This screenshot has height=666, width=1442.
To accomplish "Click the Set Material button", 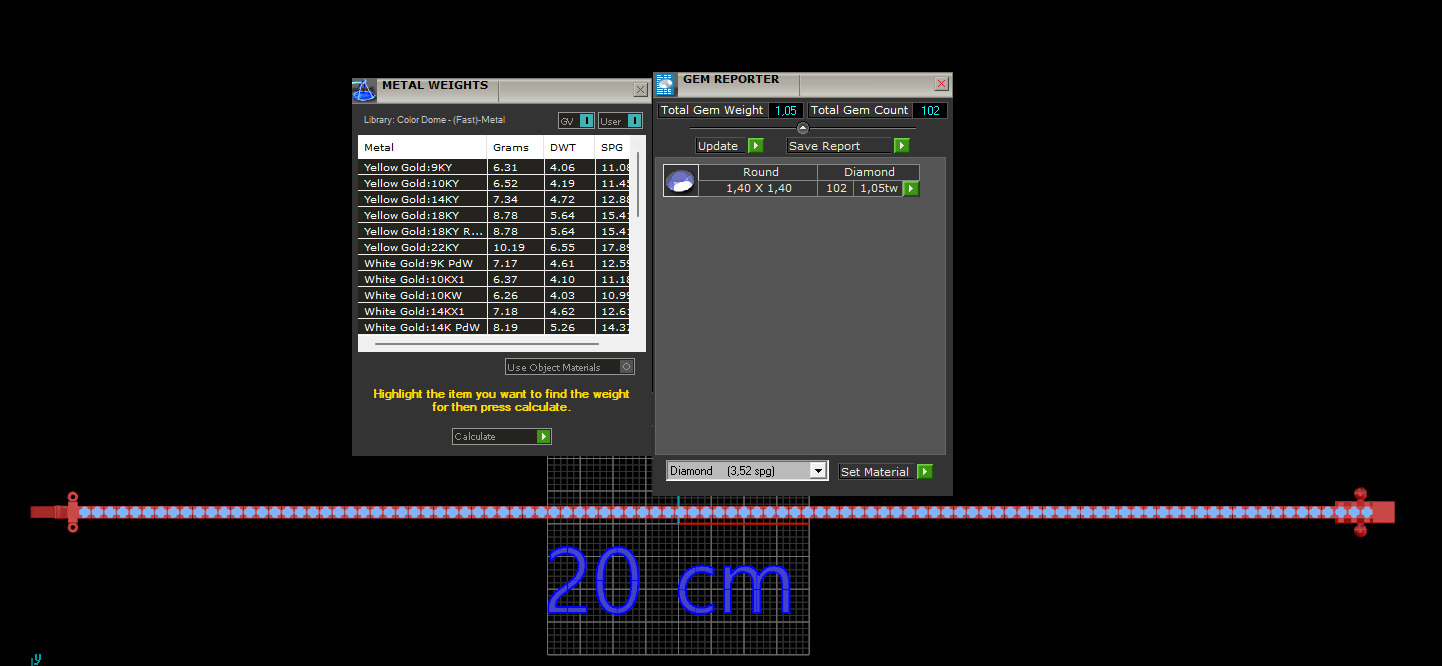I will pos(885,471).
